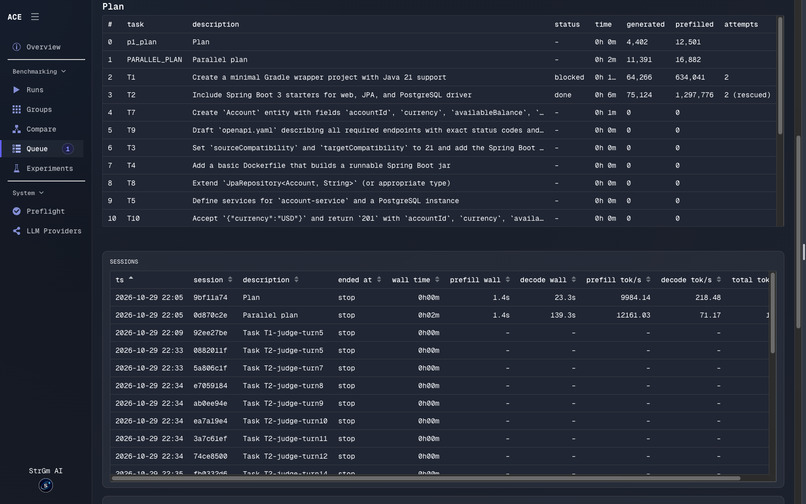This screenshot has height=504, width=806.
Task: Click the page vertical scrollbar
Action: pyautogui.click(x=799, y=231)
